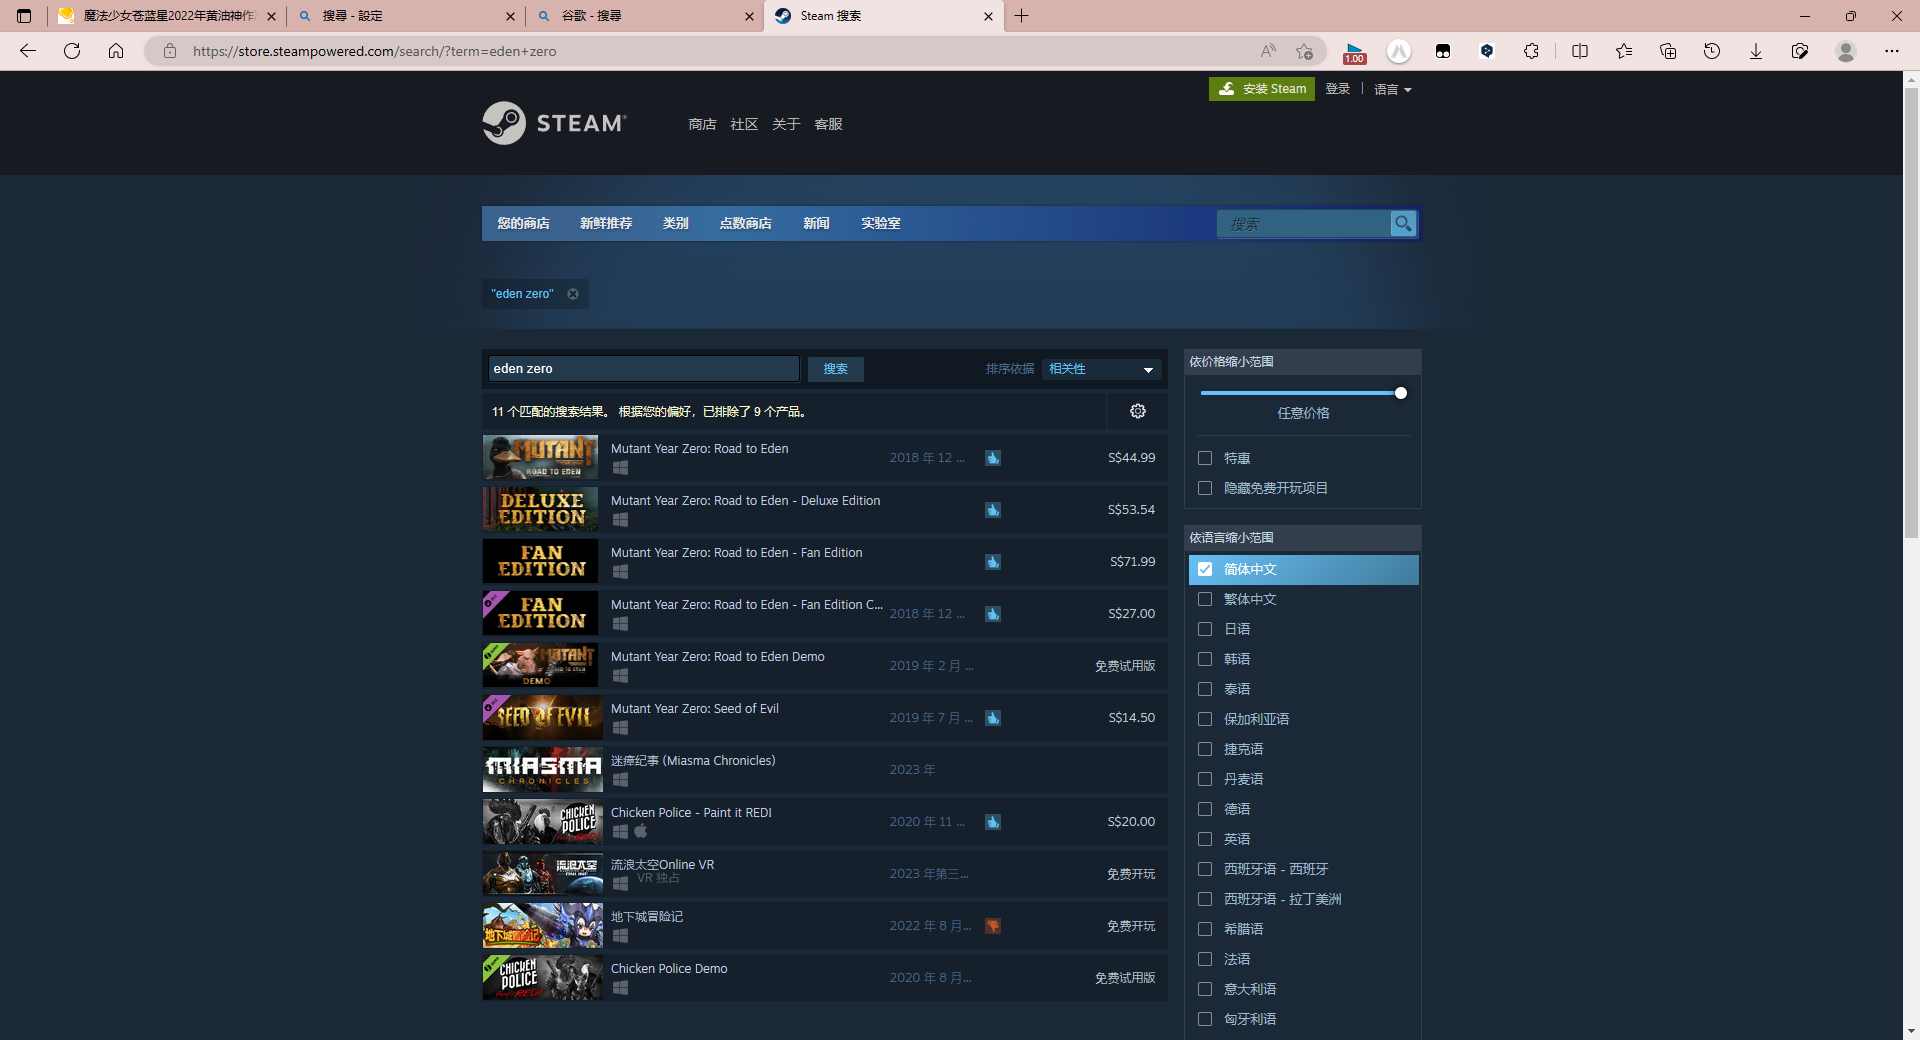The width and height of the screenshot is (1920, 1040).
Task: Check the 德语 language filter
Action: (1205, 809)
